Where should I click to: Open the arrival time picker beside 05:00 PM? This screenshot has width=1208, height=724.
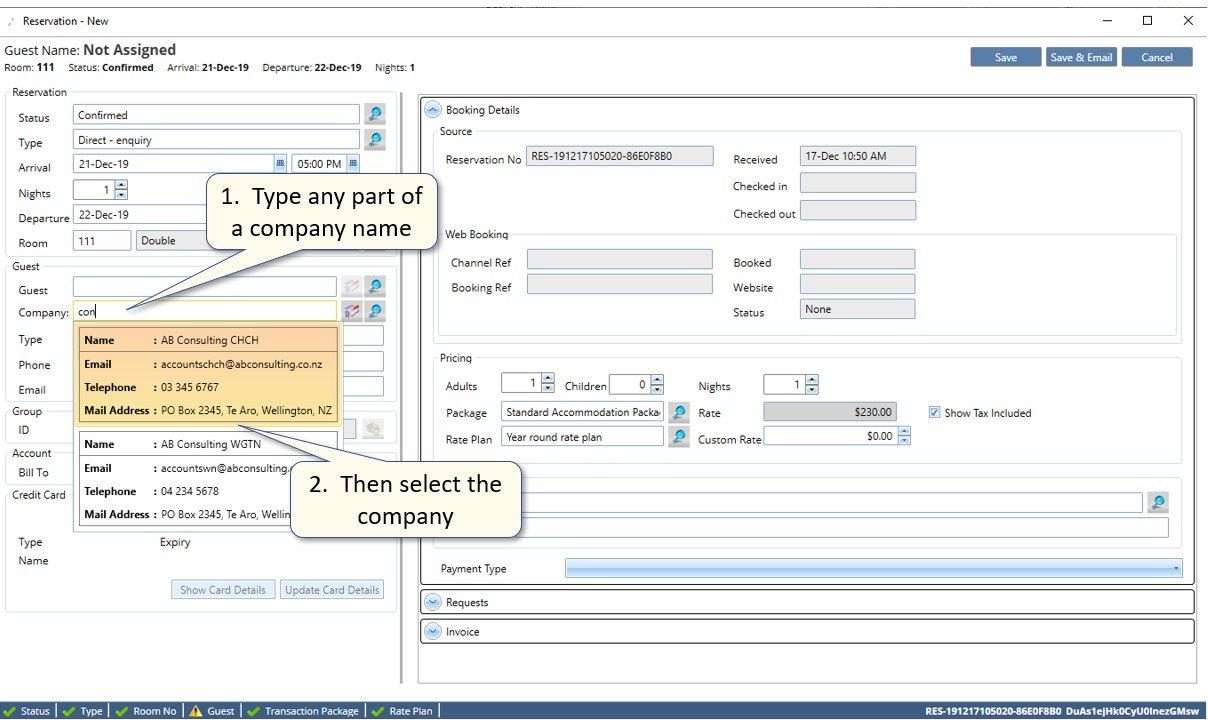click(353, 163)
